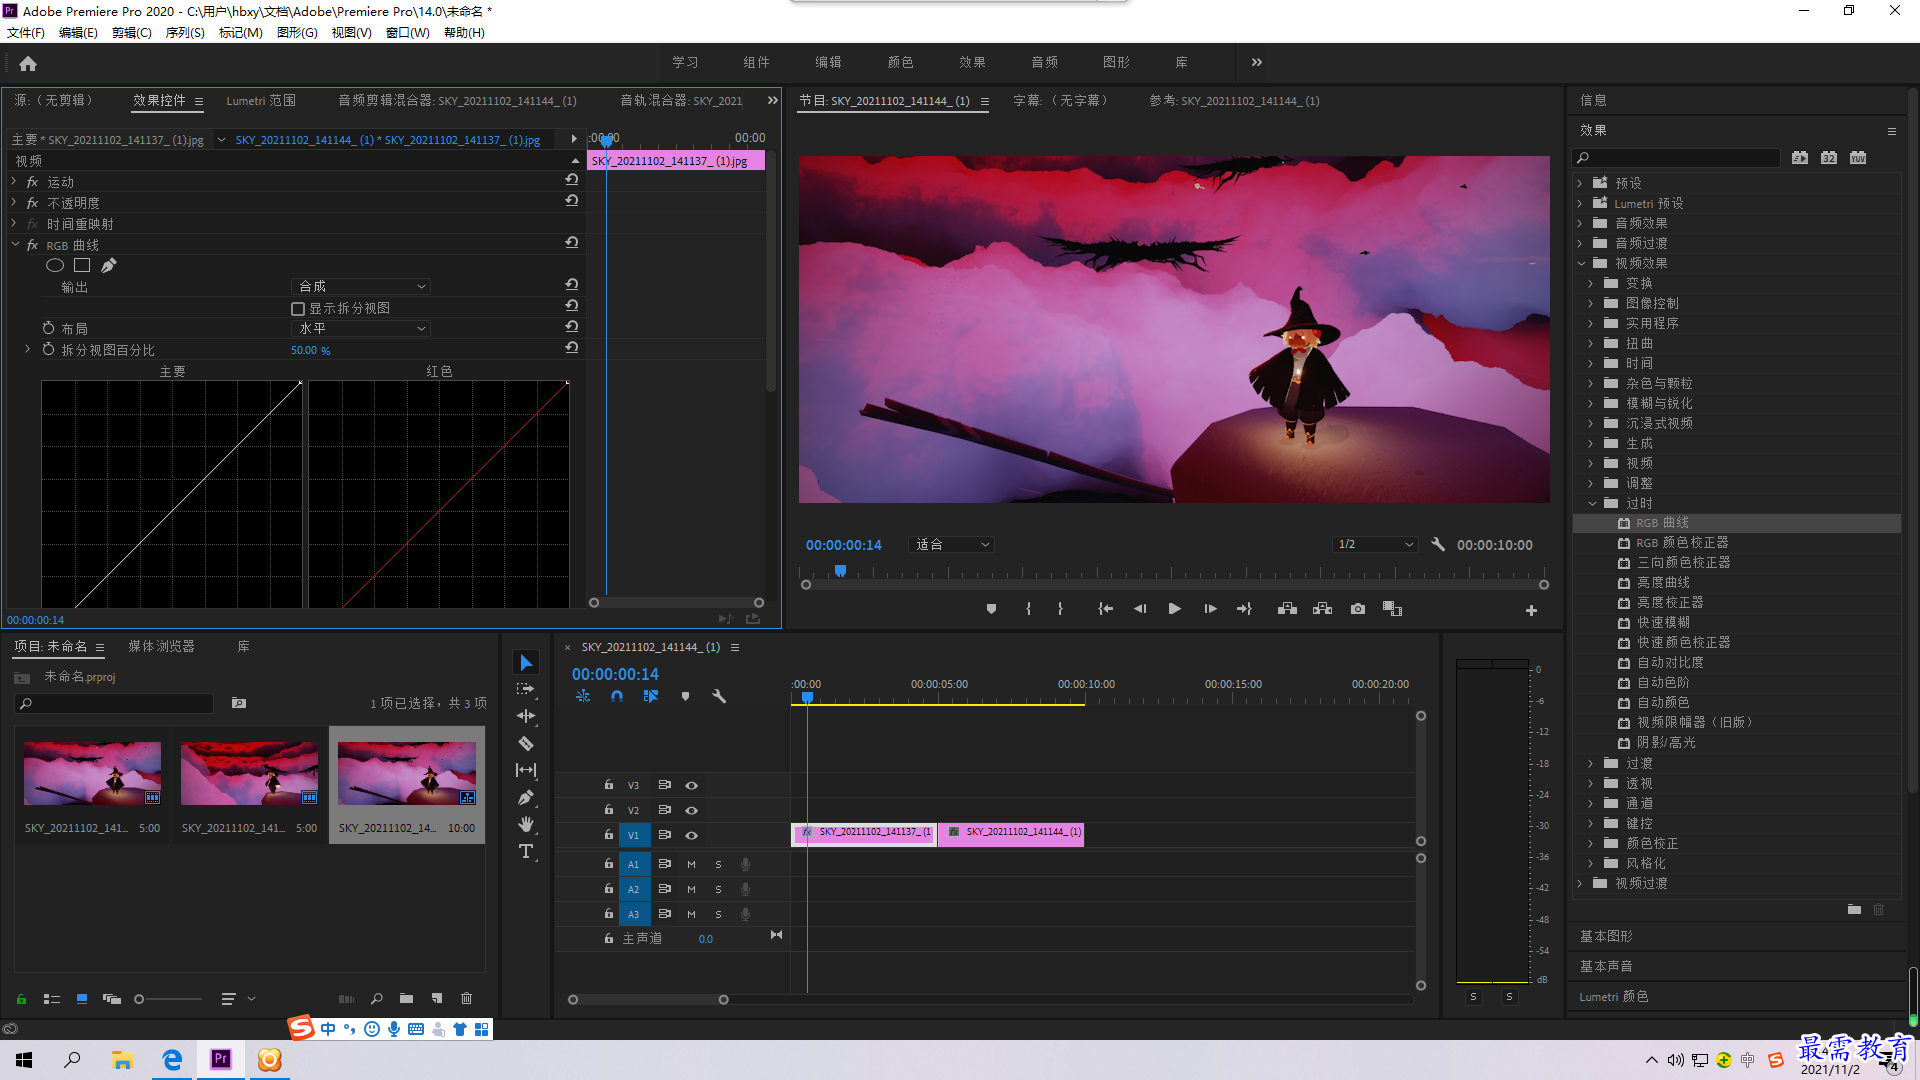The image size is (1920, 1080).
Task: Open the Lumetri 范围 panel tab
Action: click(x=261, y=100)
